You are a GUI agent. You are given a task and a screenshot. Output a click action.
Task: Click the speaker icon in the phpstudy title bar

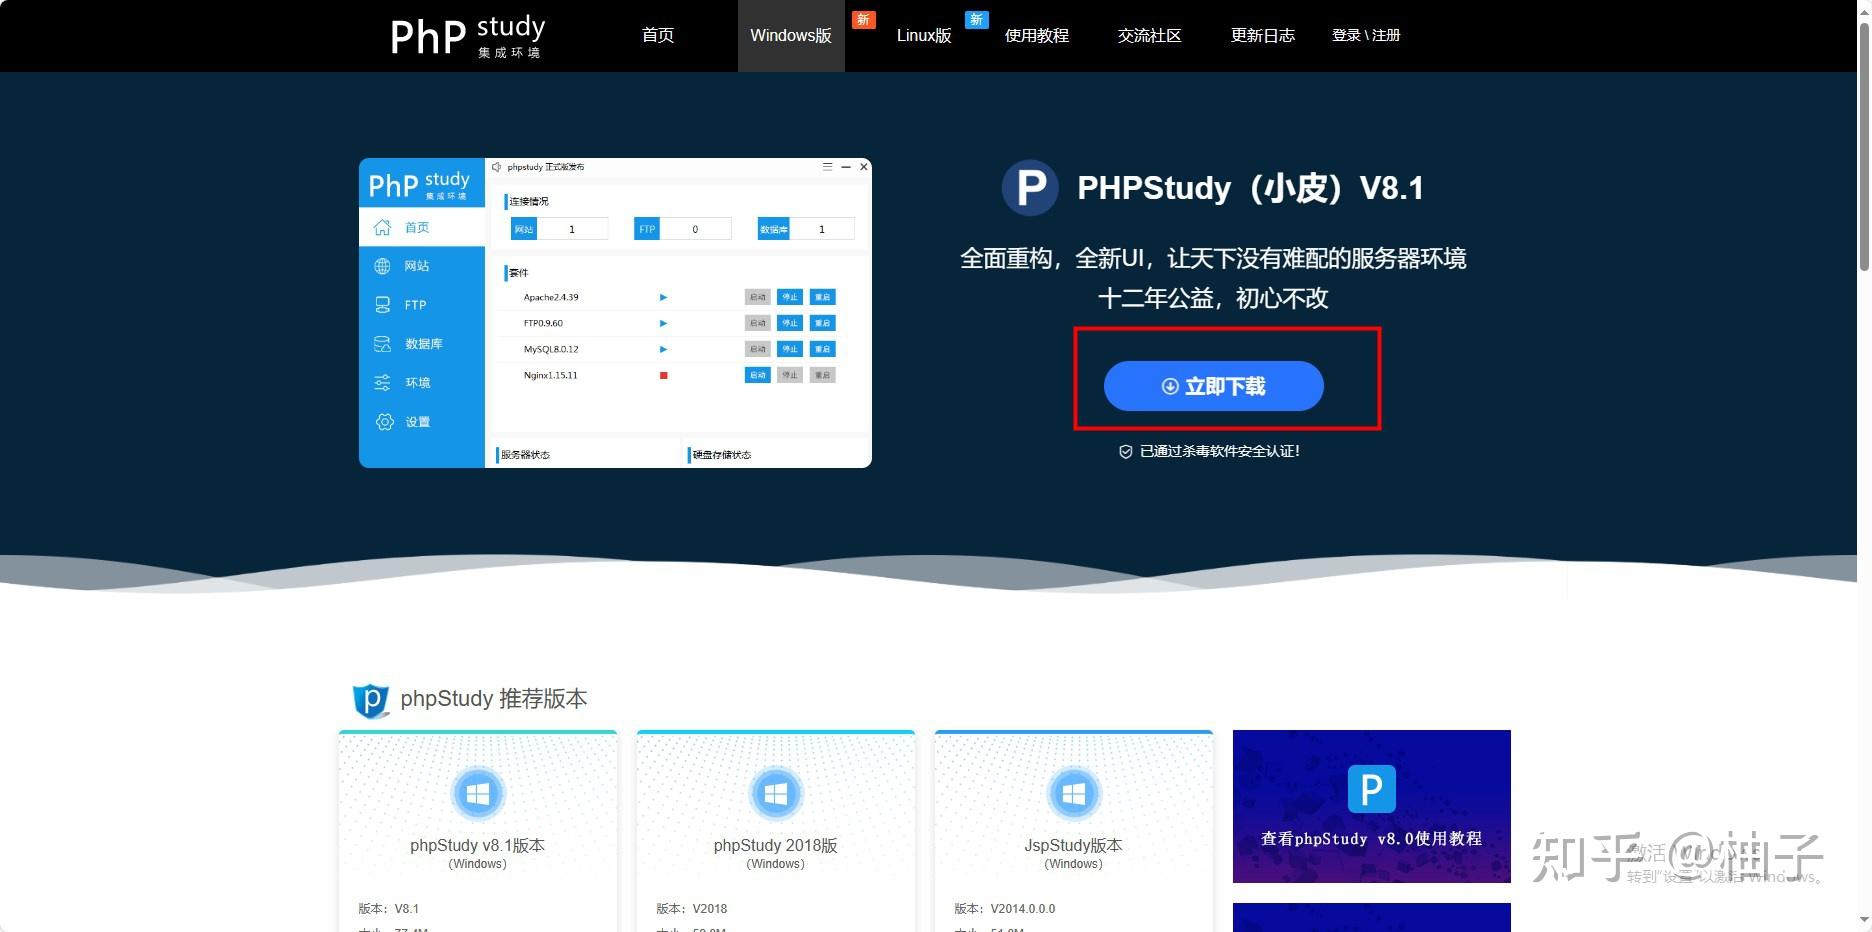coord(497,167)
